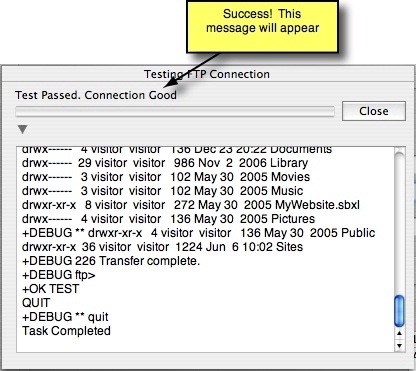Click the MyWebsite.sbxl line in log
Image resolution: width=416 pixels, height=371 pixels.
coord(191,205)
